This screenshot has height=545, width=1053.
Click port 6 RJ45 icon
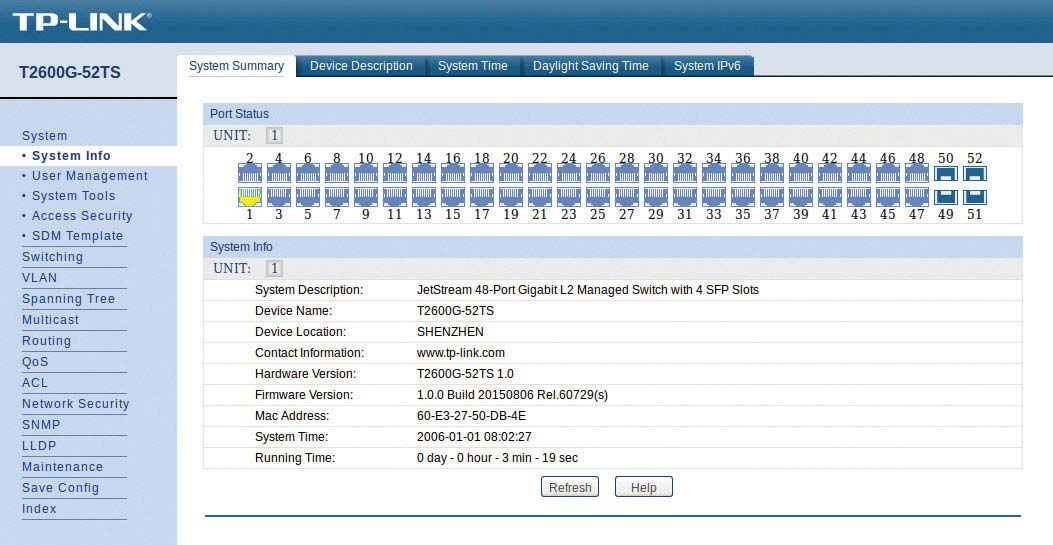[x=308, y=174]
